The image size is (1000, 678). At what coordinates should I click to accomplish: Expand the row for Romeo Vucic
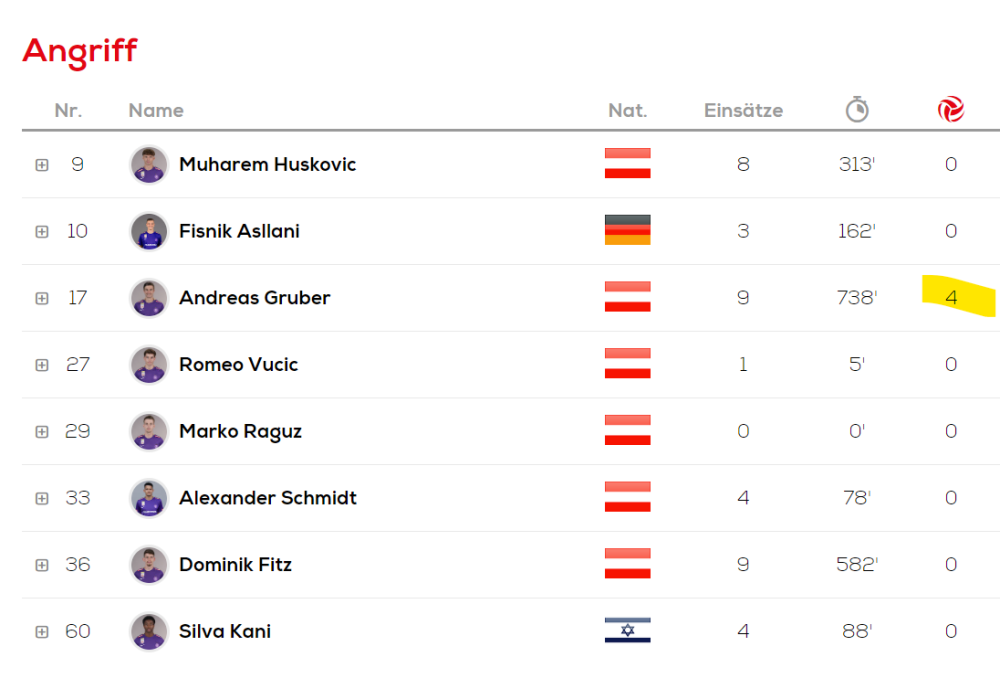pyautogui.click(x=42, y=365)
